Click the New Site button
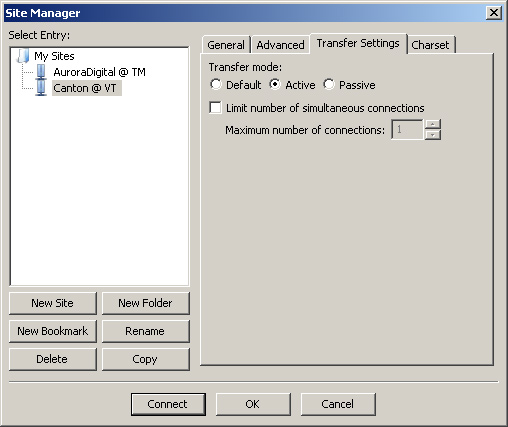Viewport: 508px width, 427px height. [53, 303]
